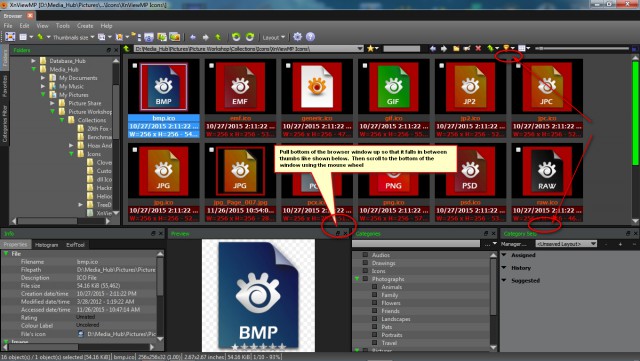Click the fullscreen icon in main toolbar
This screenshot has height=361, width=640.
[x=10, y=37]
